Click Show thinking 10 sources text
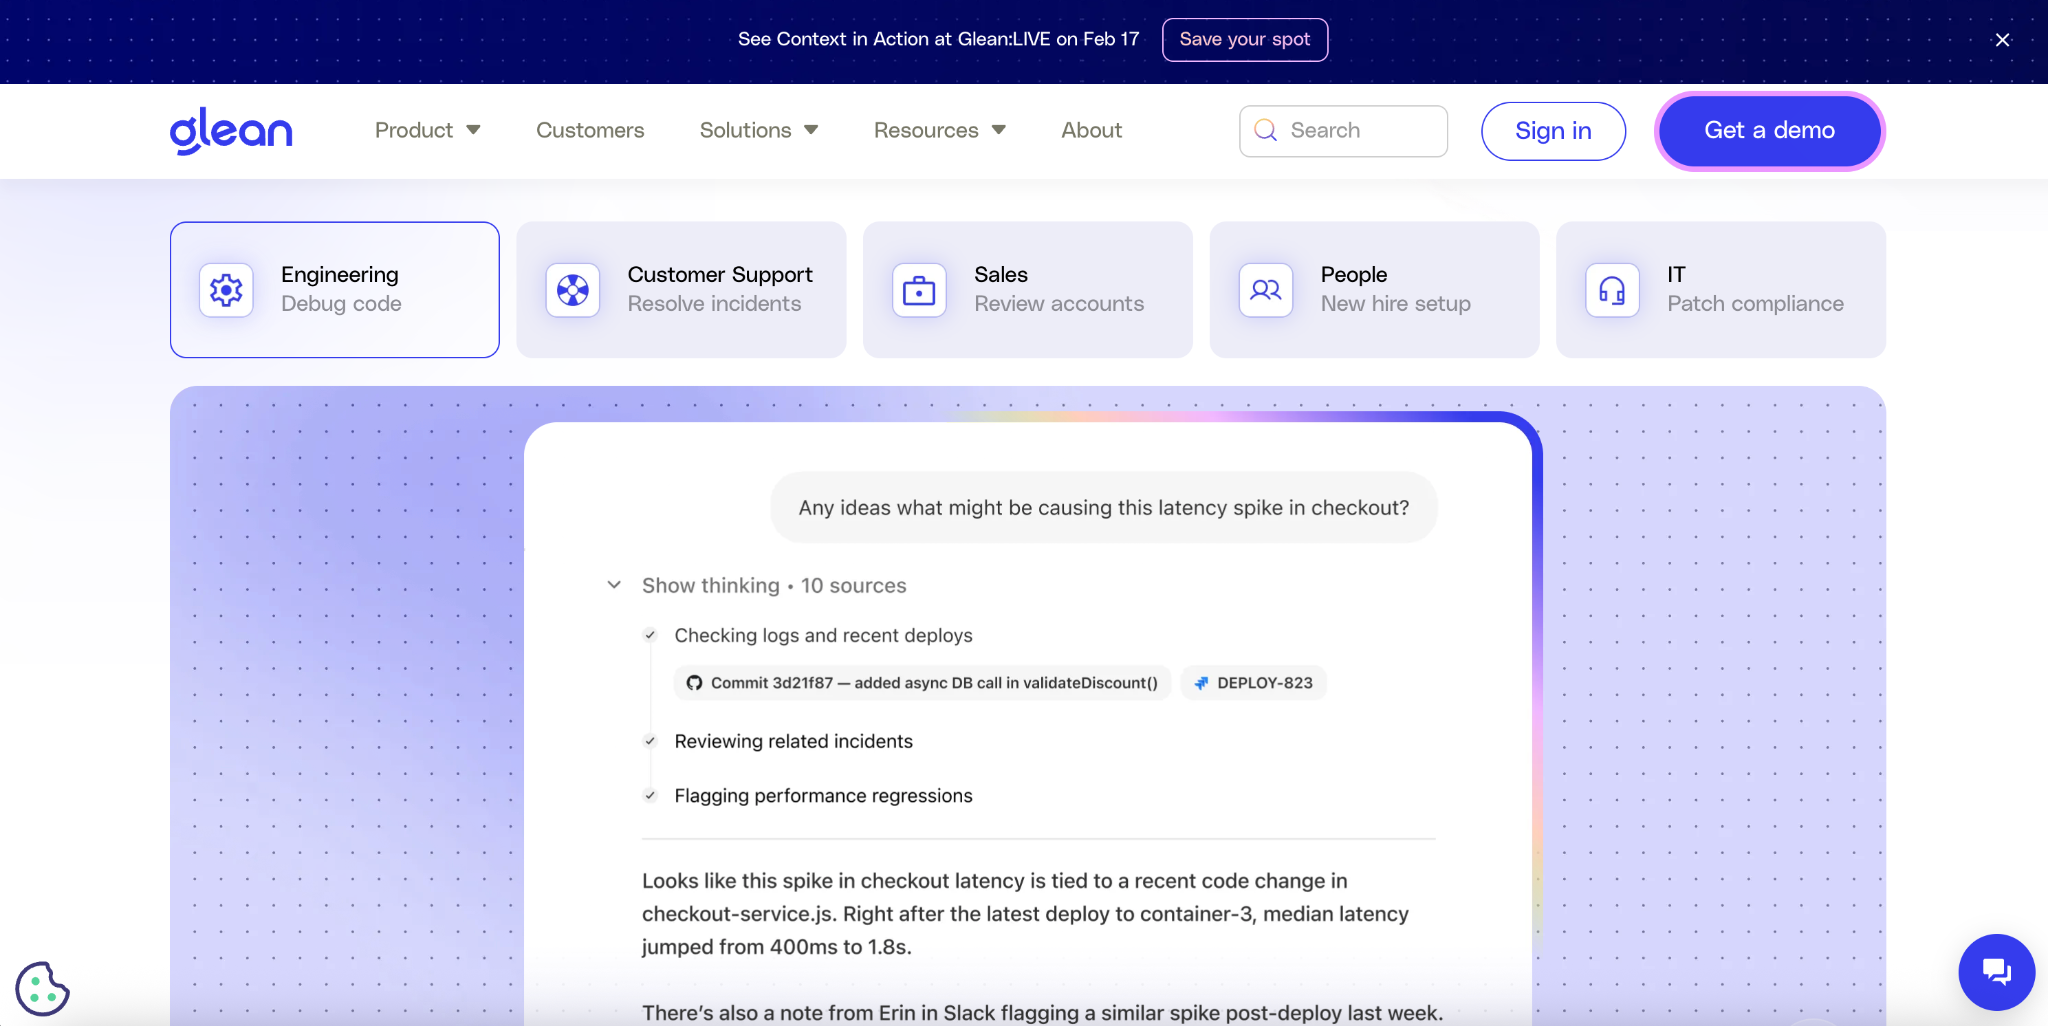 [774, 585]
